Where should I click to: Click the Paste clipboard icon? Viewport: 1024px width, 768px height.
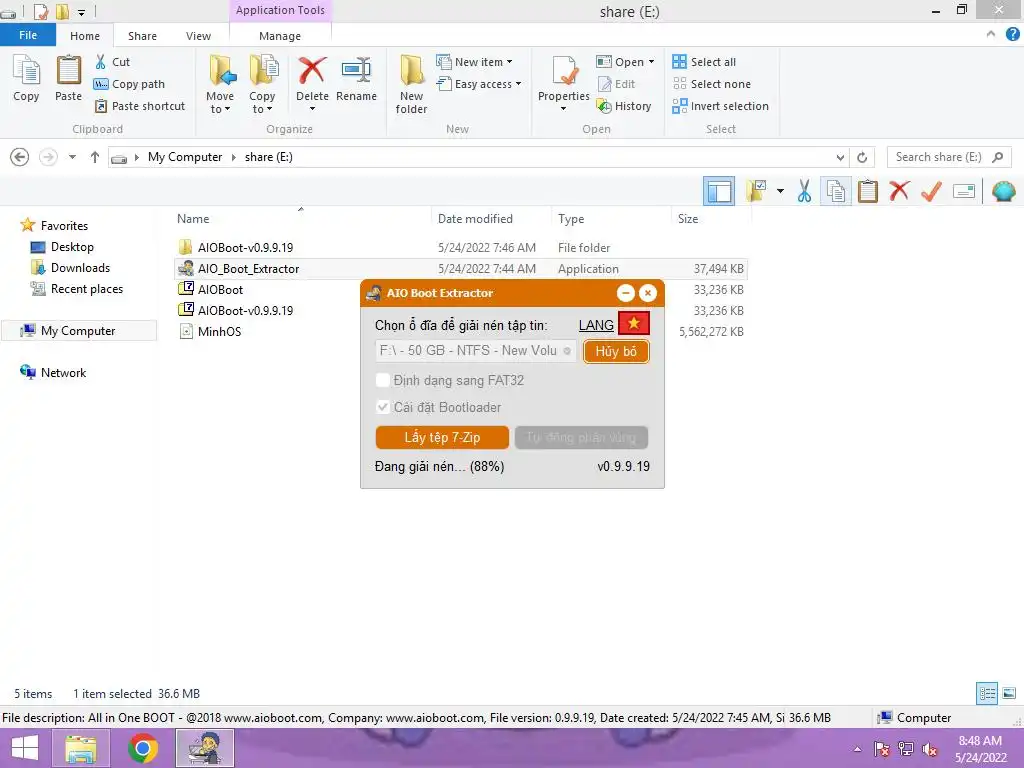(x=68, y=78)
